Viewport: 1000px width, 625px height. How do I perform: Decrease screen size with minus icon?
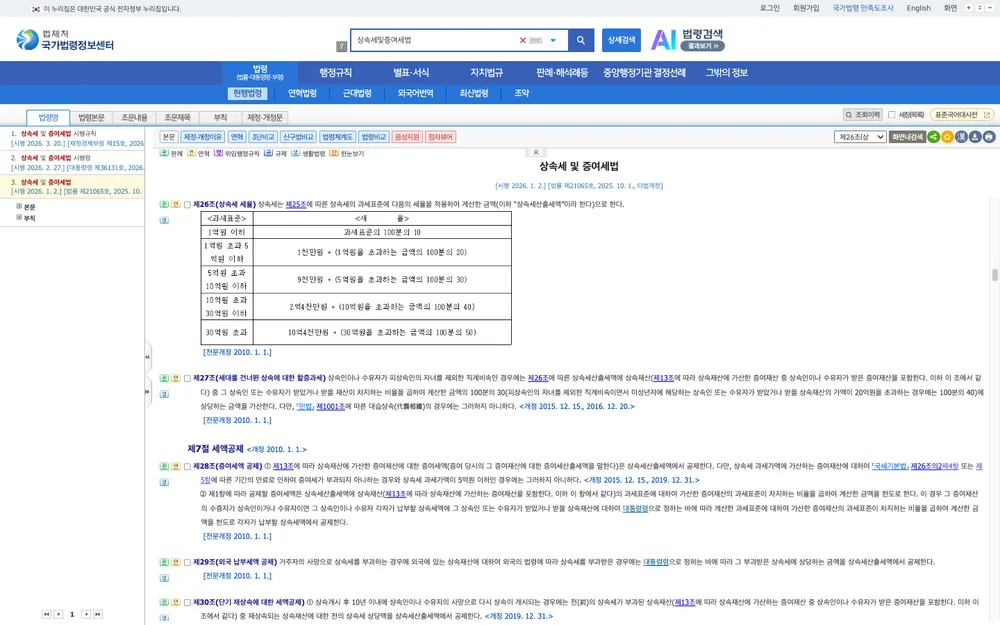coord(990,8)
